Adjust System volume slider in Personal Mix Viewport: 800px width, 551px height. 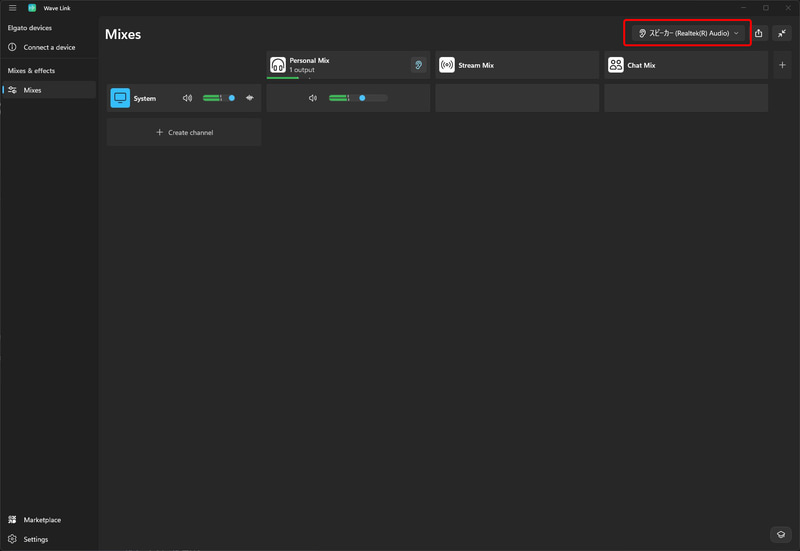(x=358, y=98)
